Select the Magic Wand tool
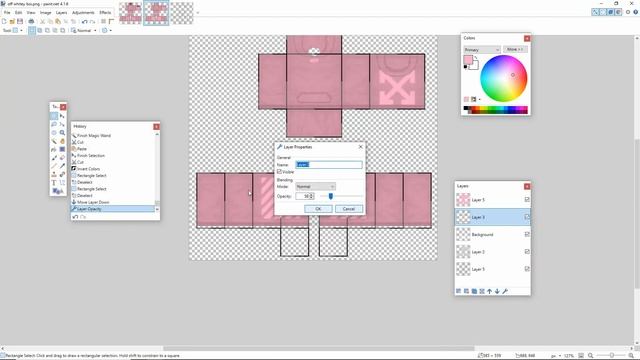 click(x=54, y=141)
